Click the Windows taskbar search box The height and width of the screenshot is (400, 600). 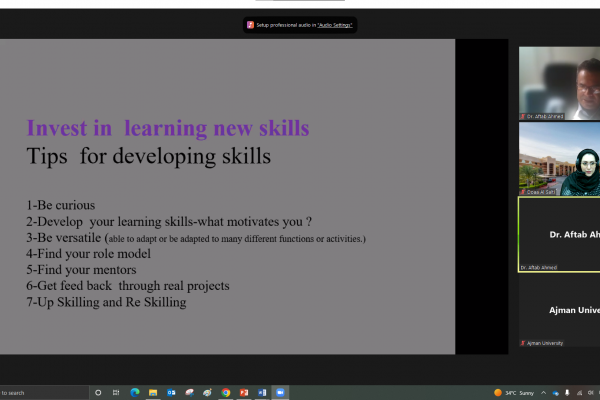point(40,392)
